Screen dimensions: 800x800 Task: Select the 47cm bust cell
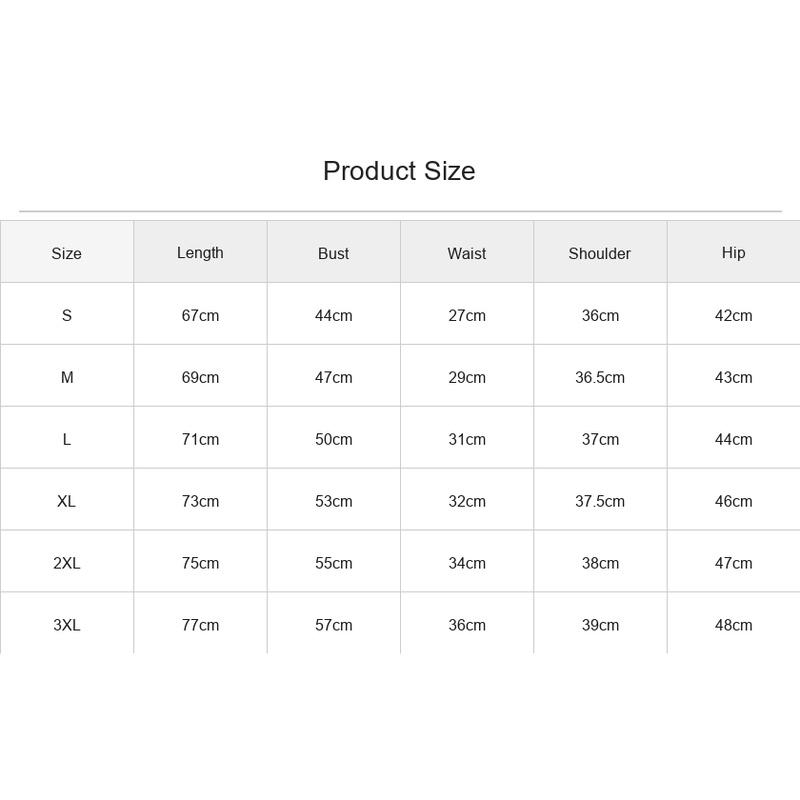333,378
